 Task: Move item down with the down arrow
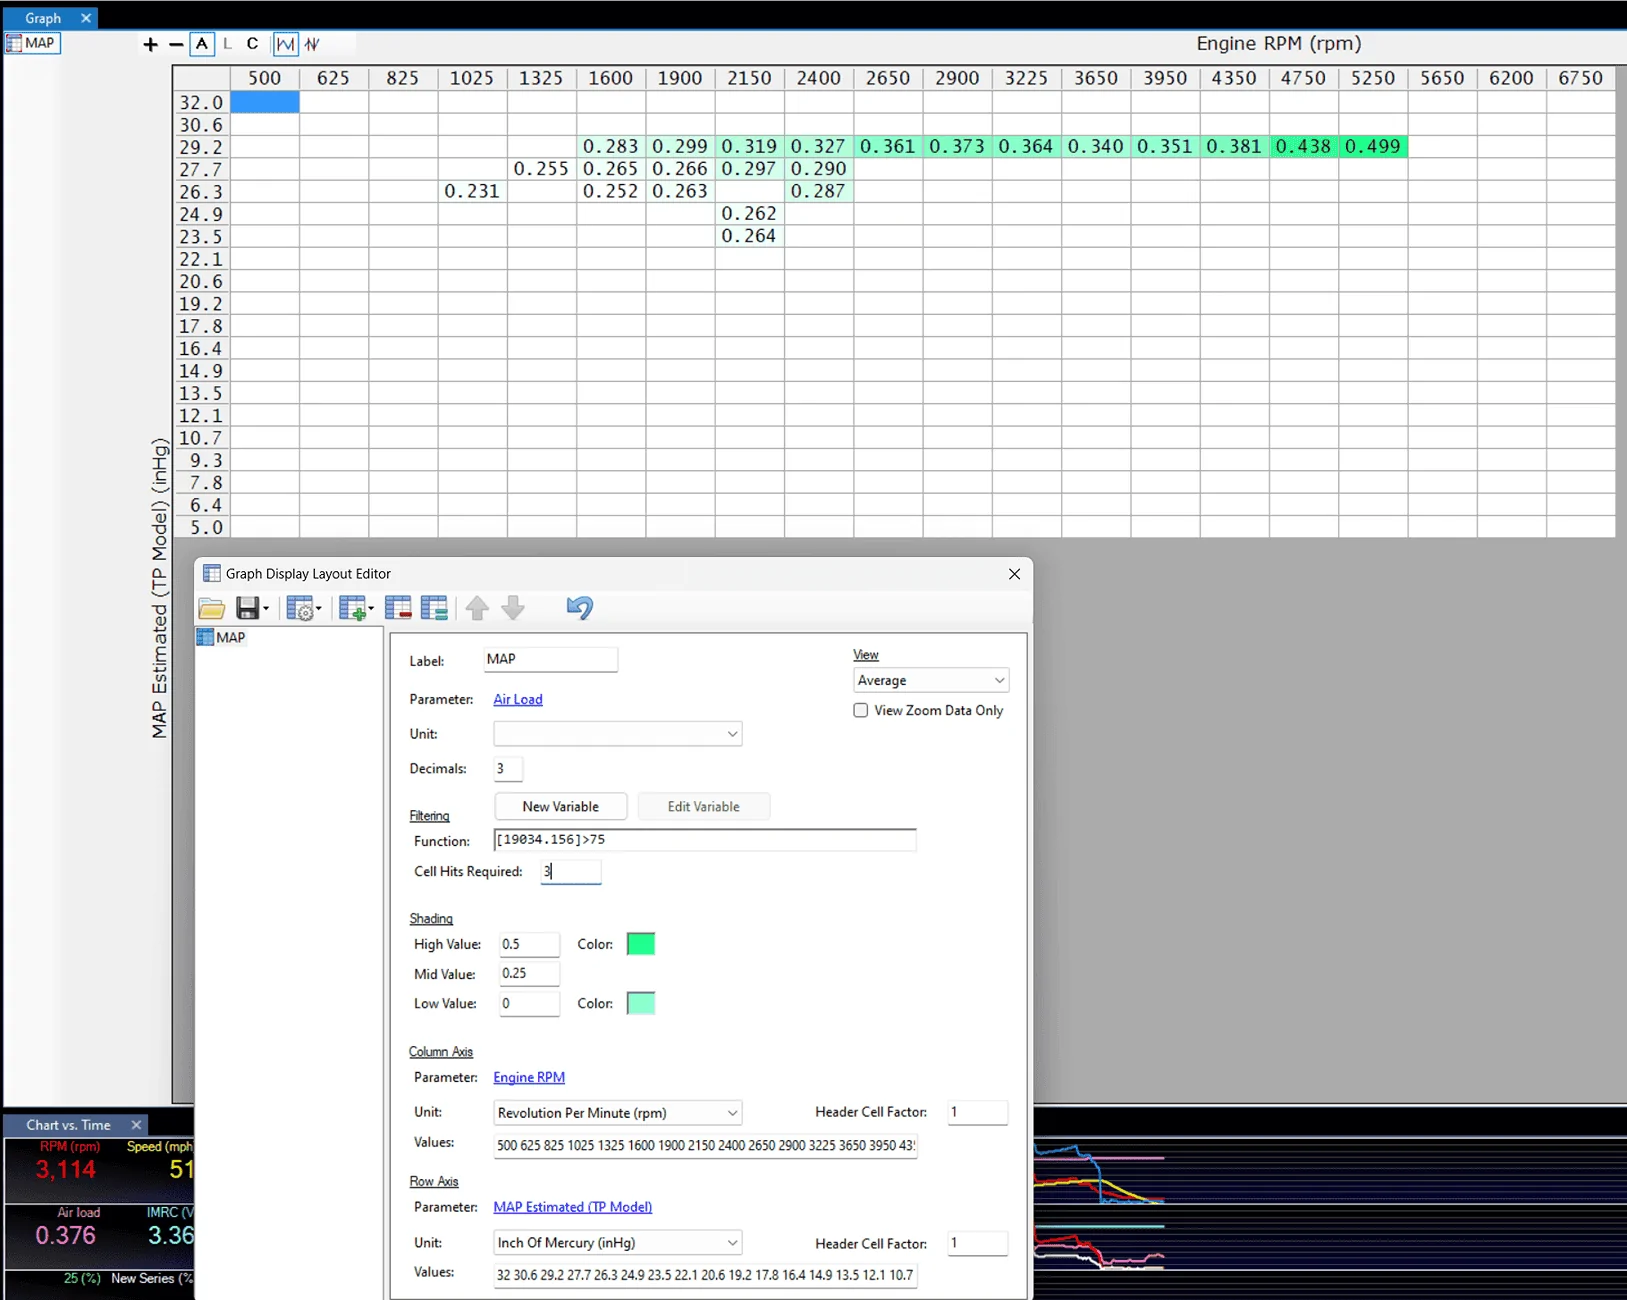[x=513, y=608]
